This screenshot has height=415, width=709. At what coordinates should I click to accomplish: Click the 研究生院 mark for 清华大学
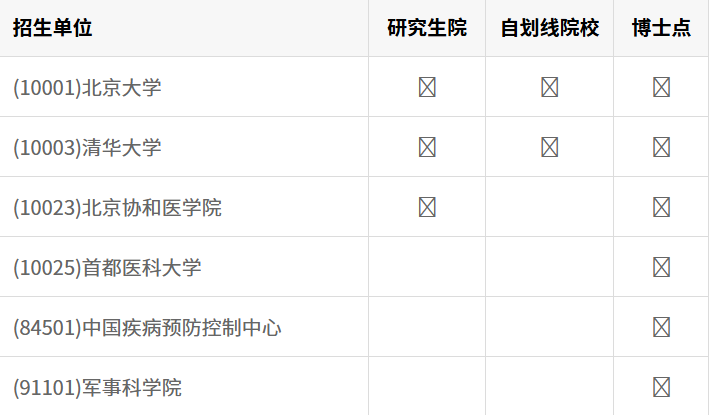click(427, 147)
